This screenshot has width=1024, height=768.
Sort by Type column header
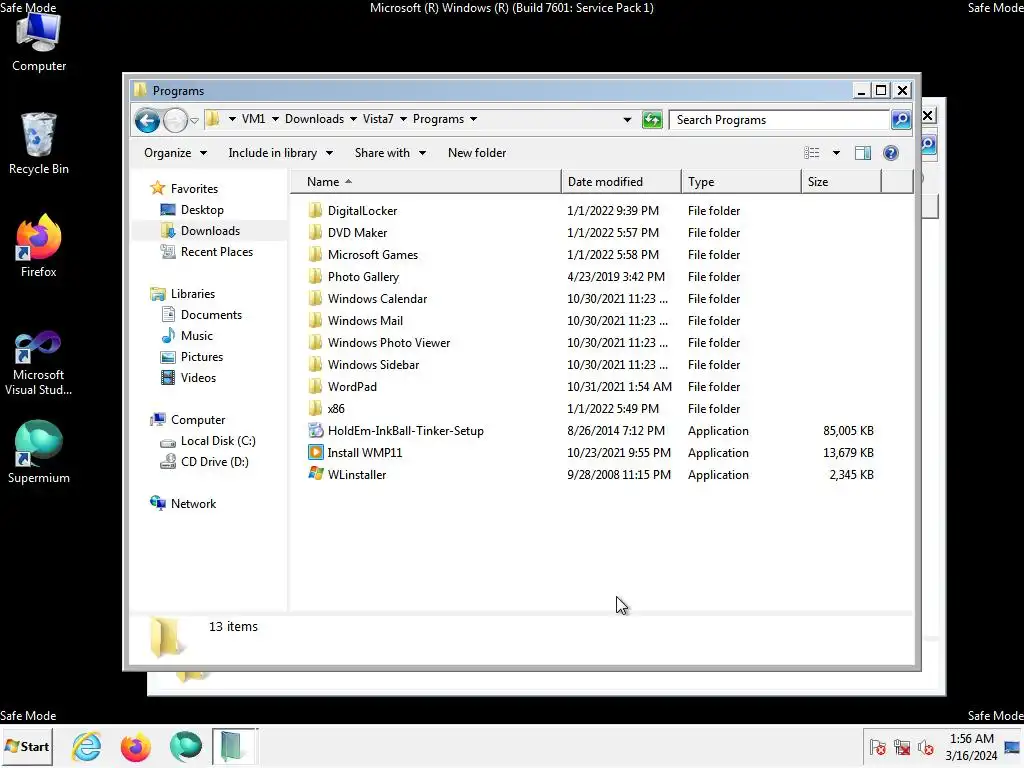click(741, 182)
